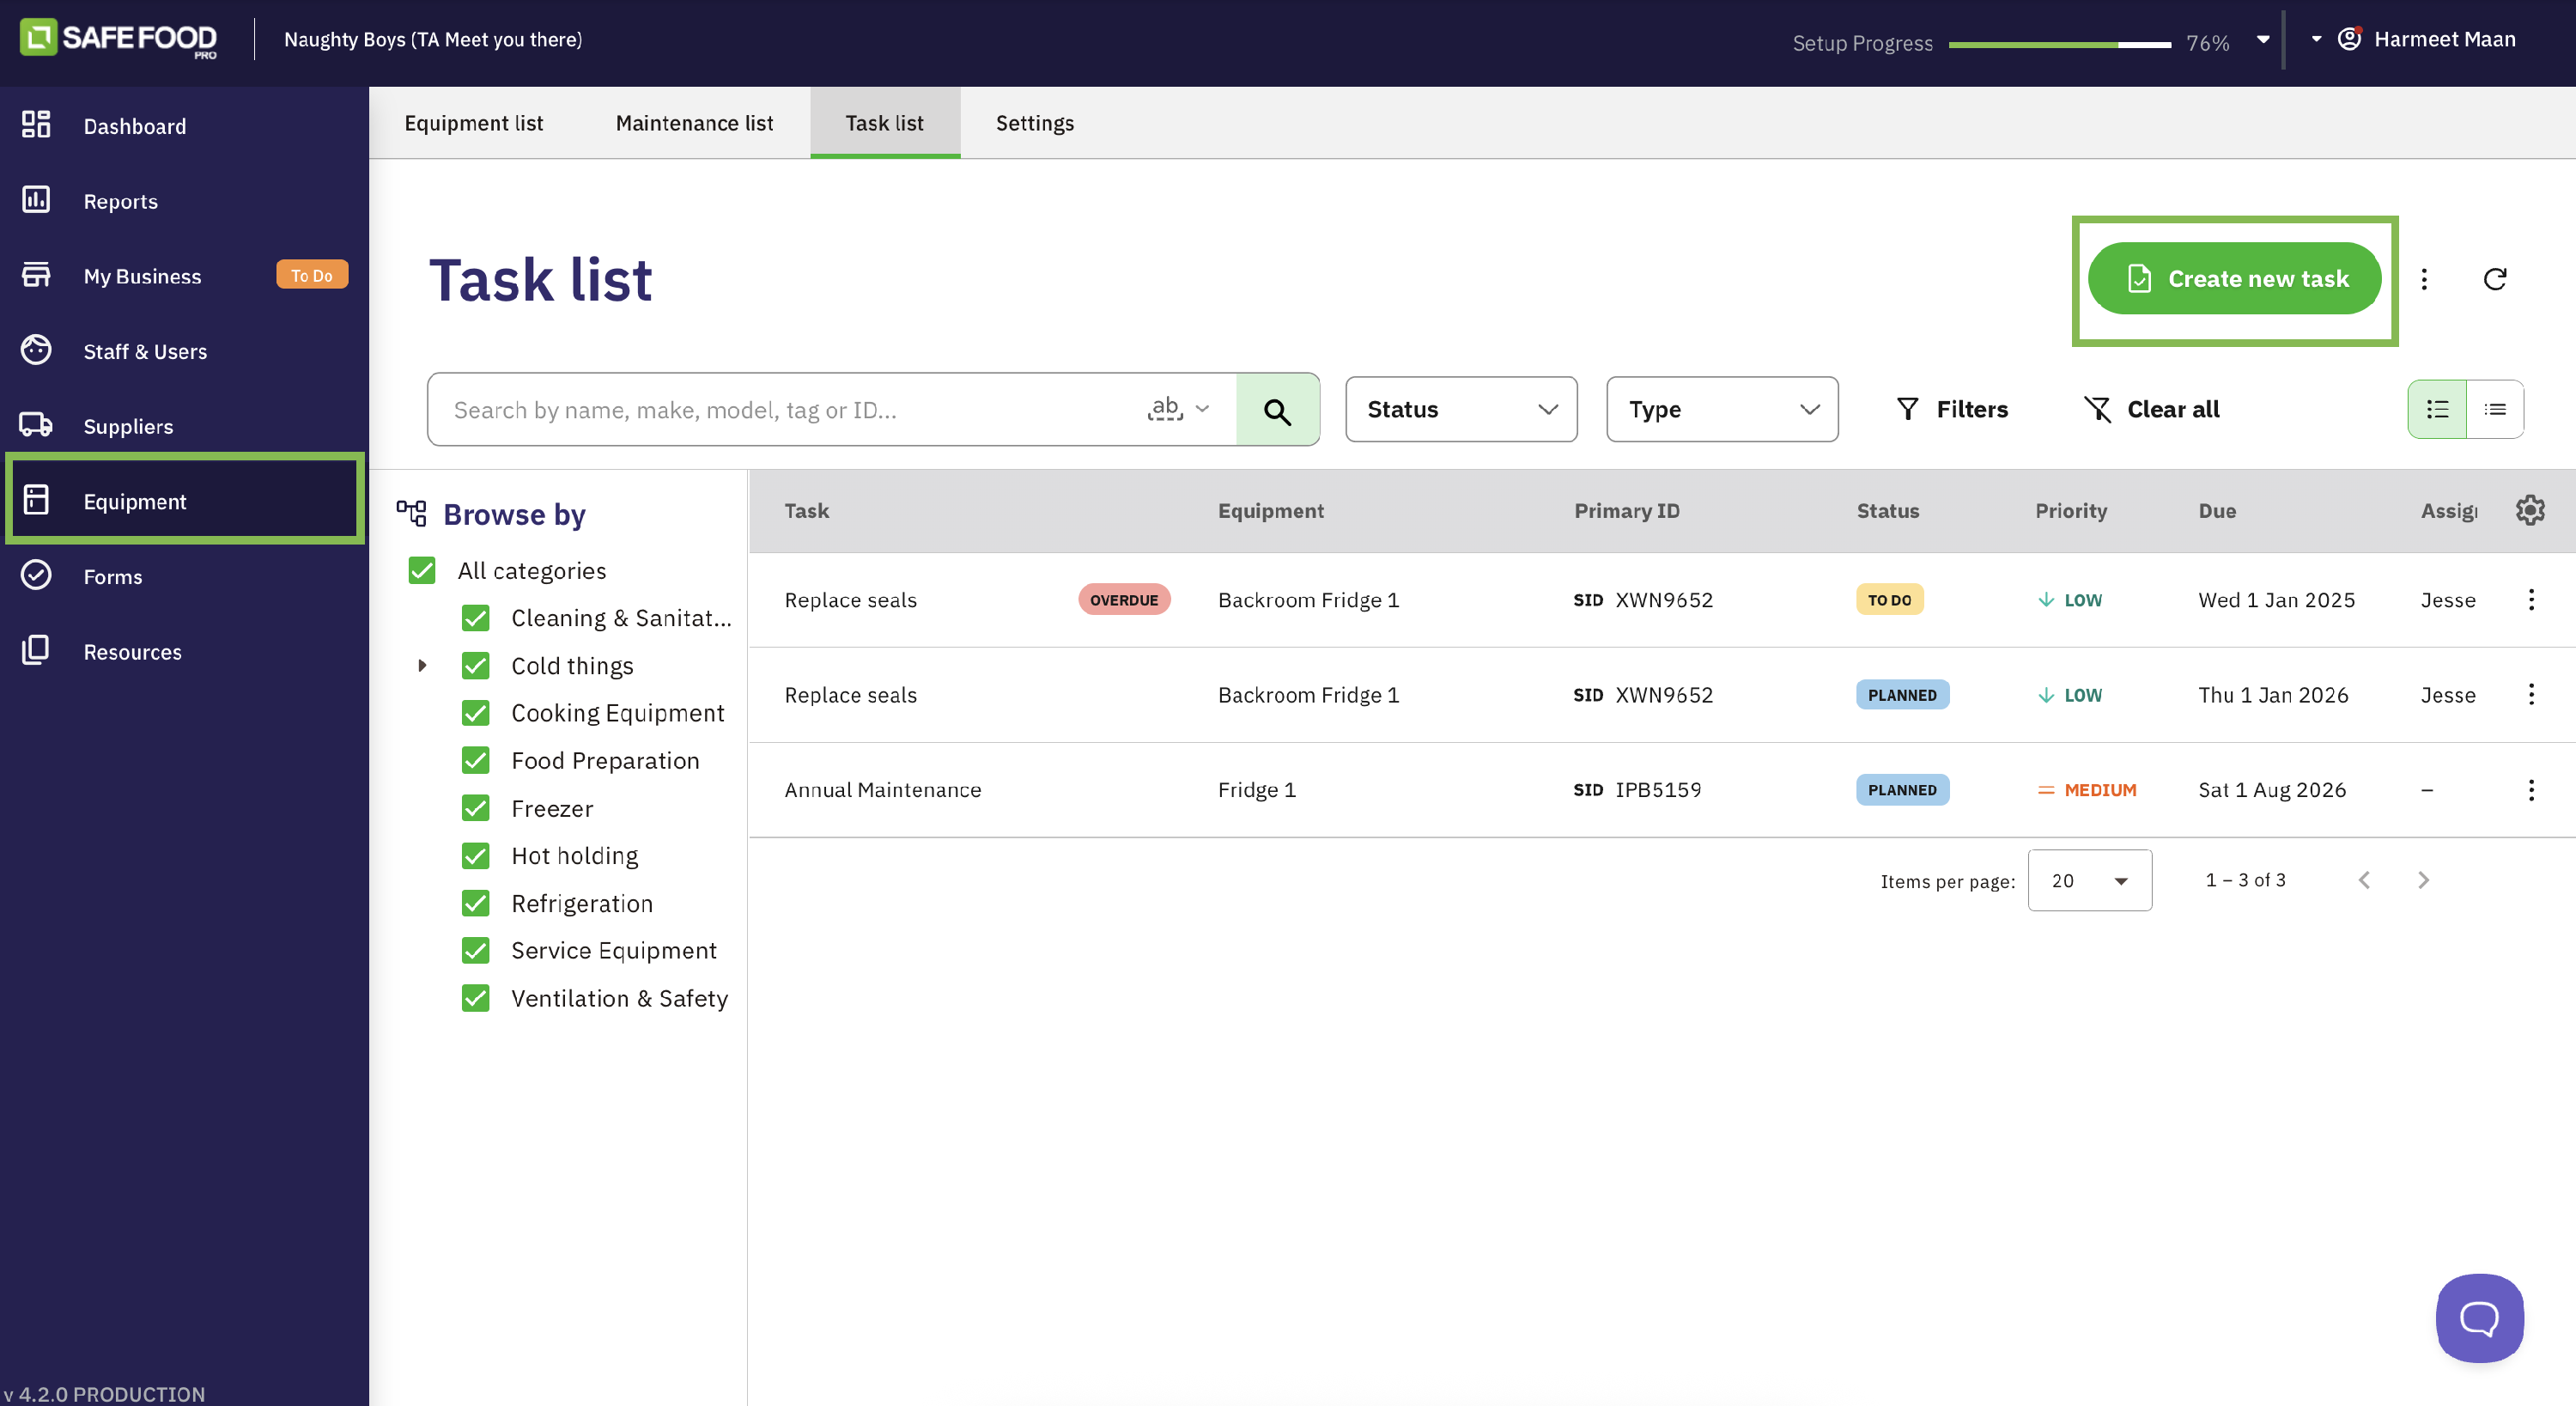Click the Safe Food Pro logo
This screenshot has width=2576, height=1406.
tap(119, 39)
